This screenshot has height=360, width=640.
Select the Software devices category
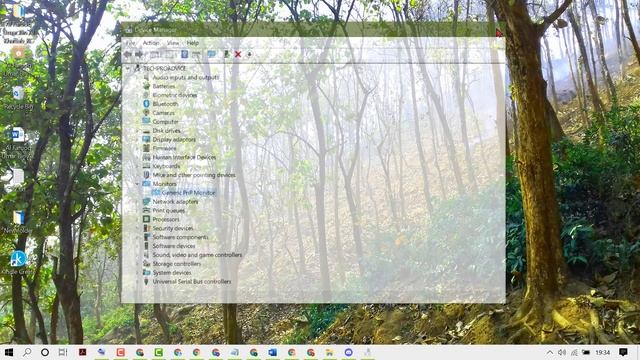coord(174,246)
